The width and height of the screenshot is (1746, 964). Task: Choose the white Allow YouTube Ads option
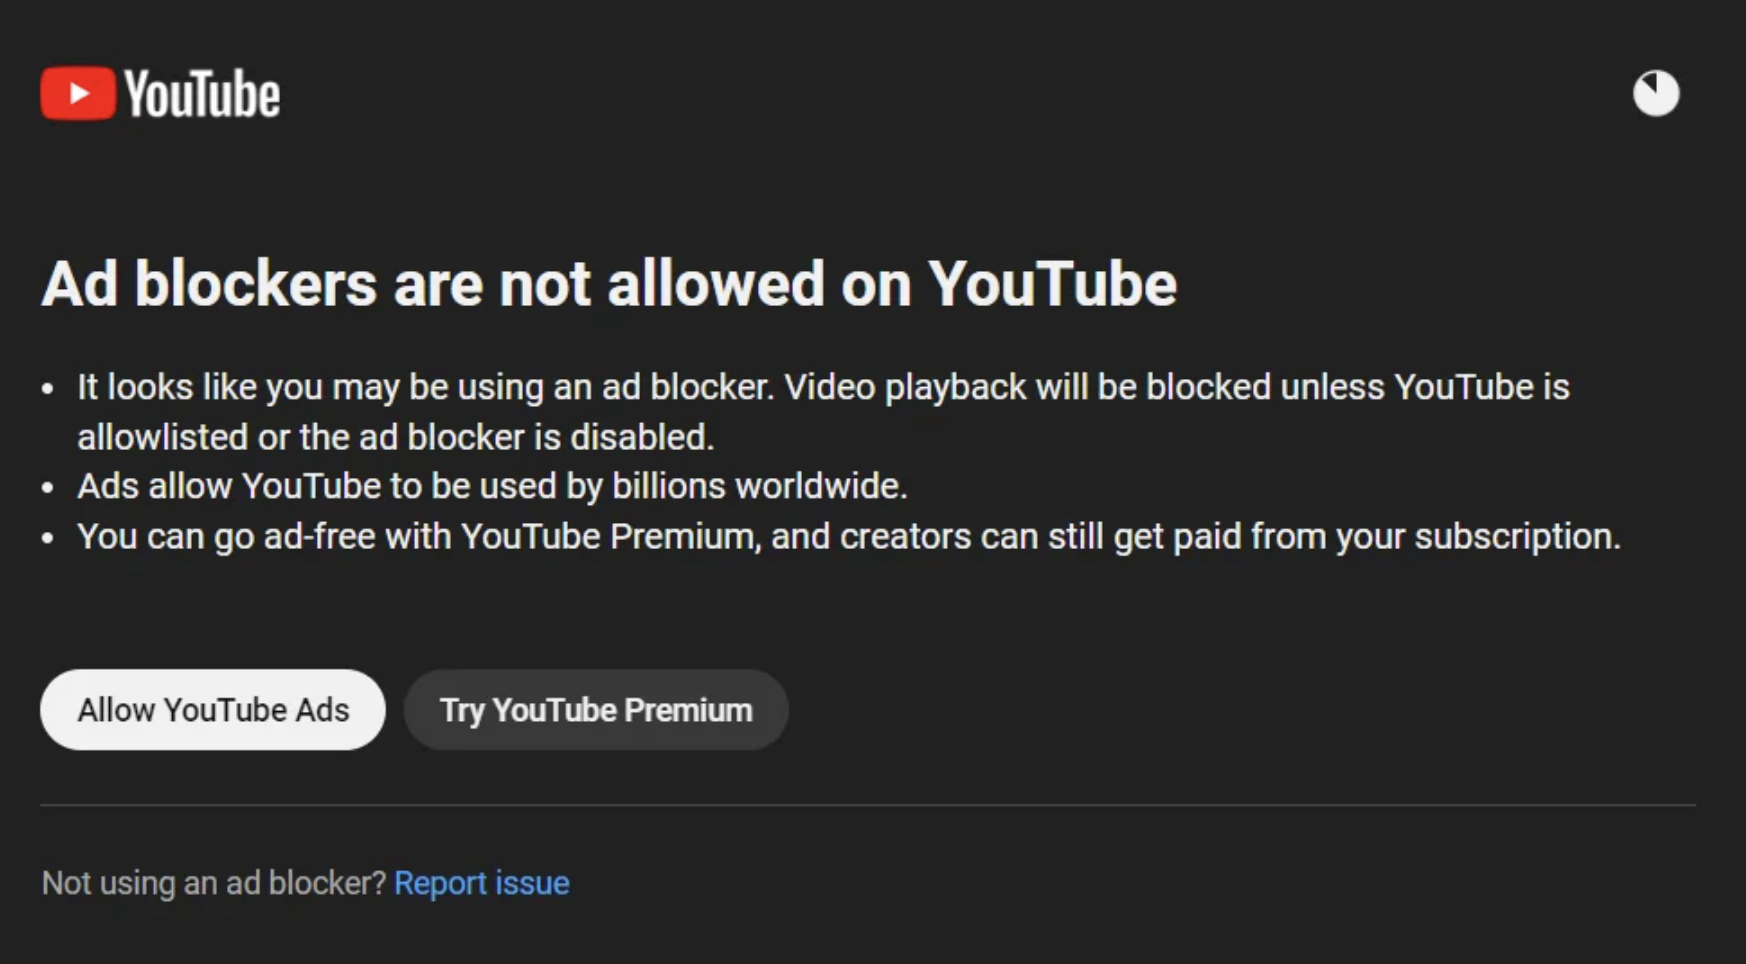[x=212, y=710]
